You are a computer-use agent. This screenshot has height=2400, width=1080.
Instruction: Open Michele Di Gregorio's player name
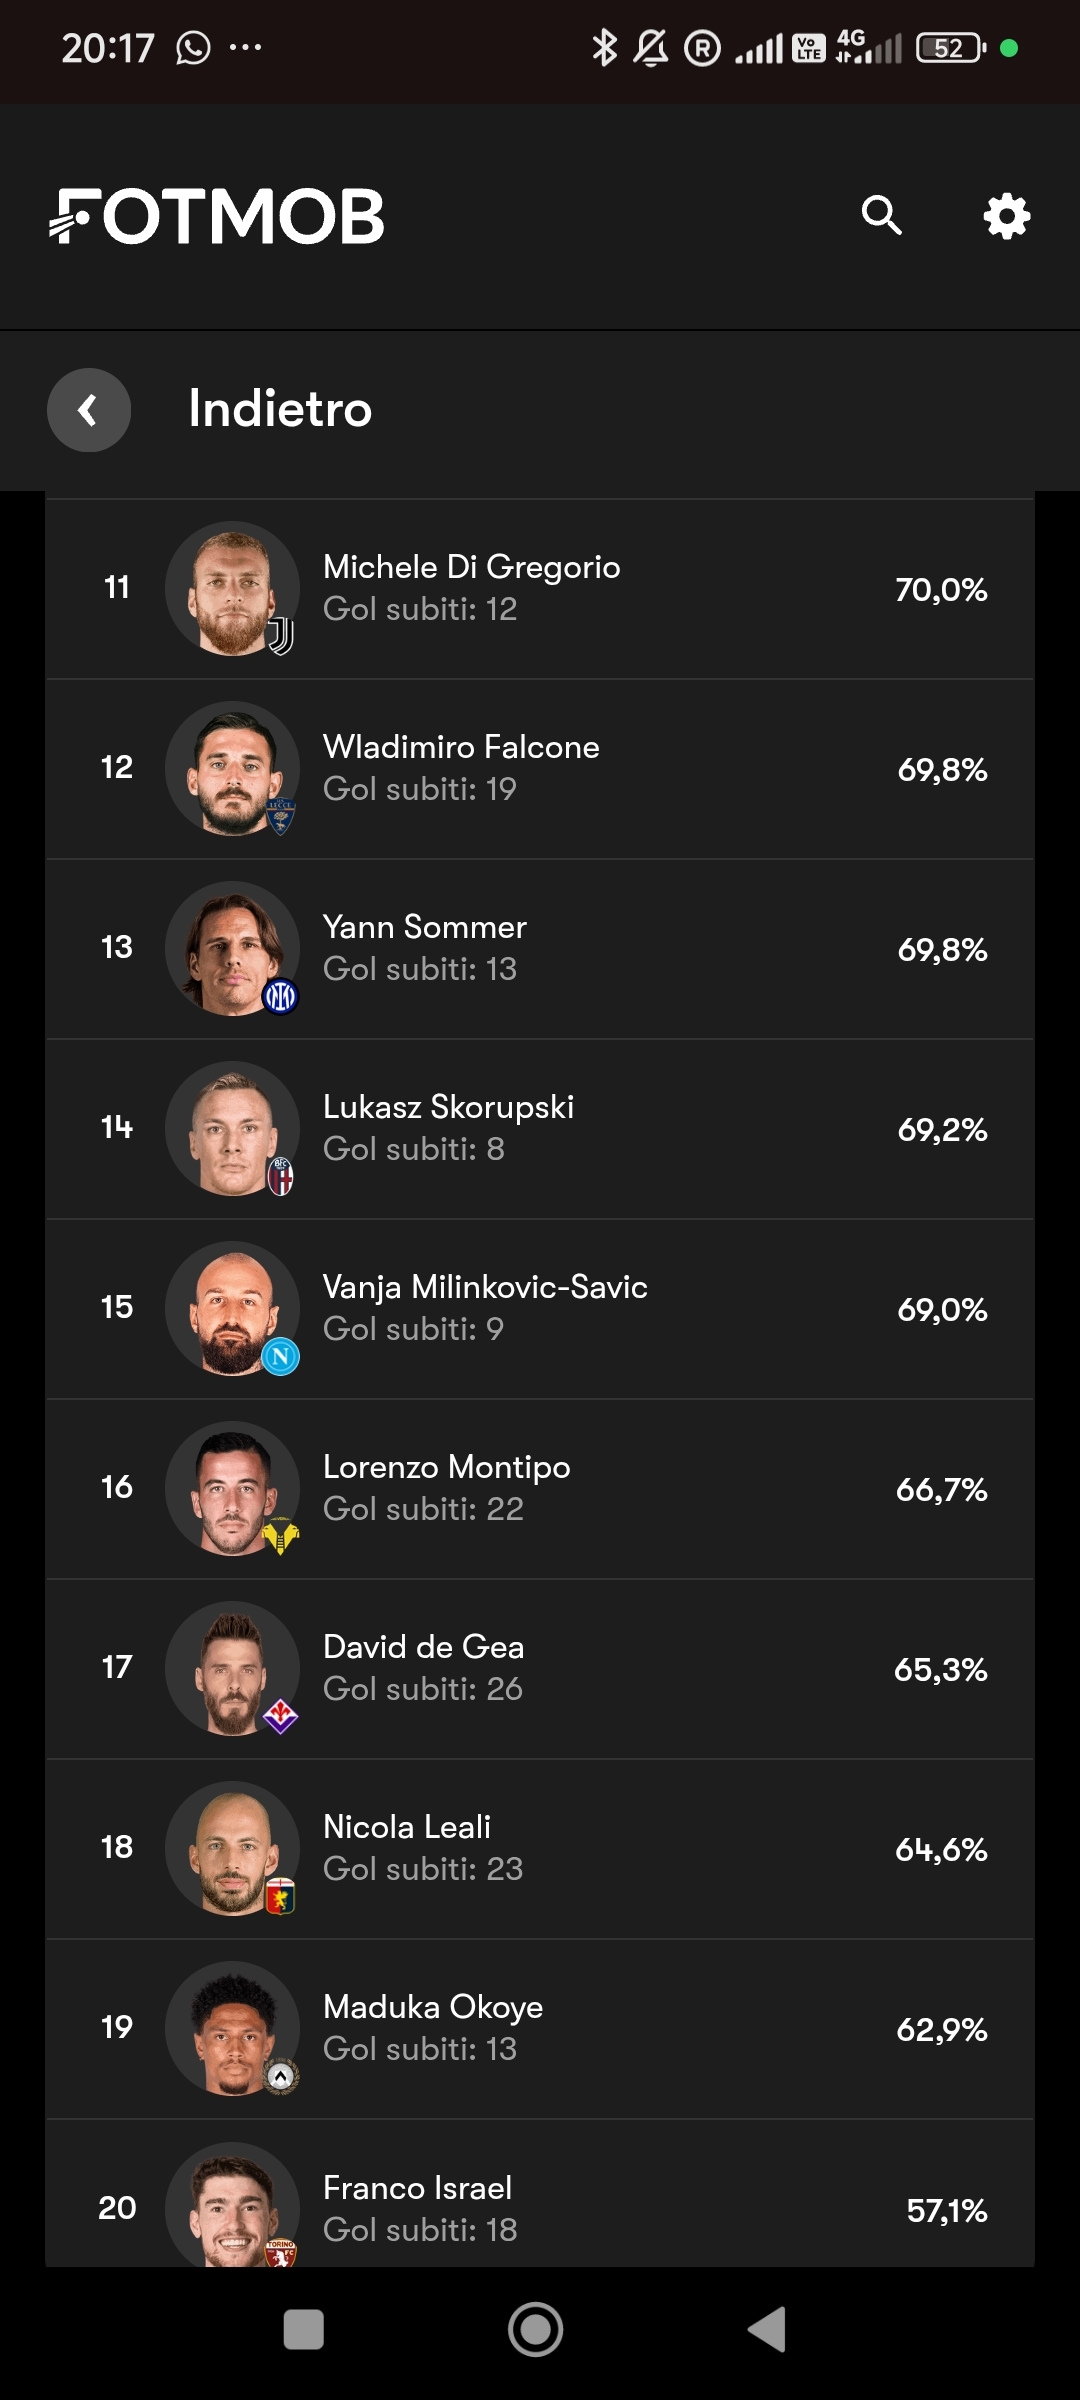pos(471,567)
